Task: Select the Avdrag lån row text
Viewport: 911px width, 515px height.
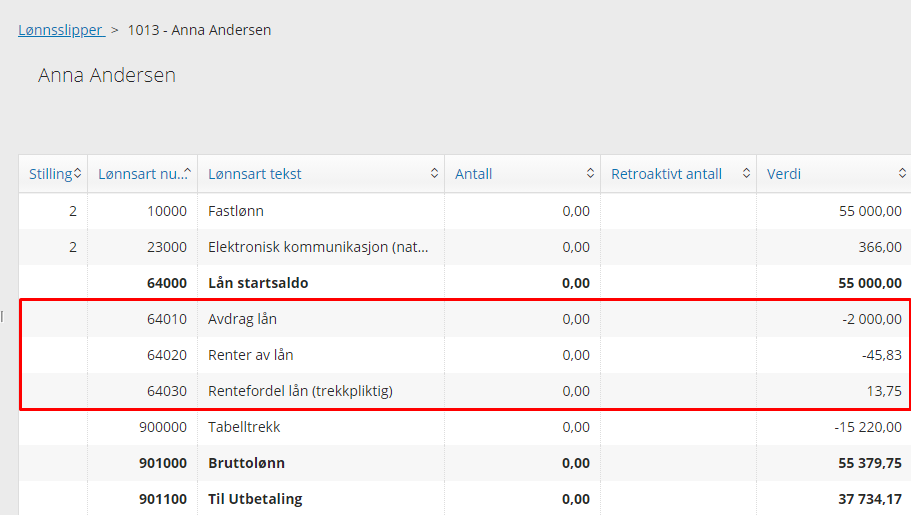Action: point(242,319)
